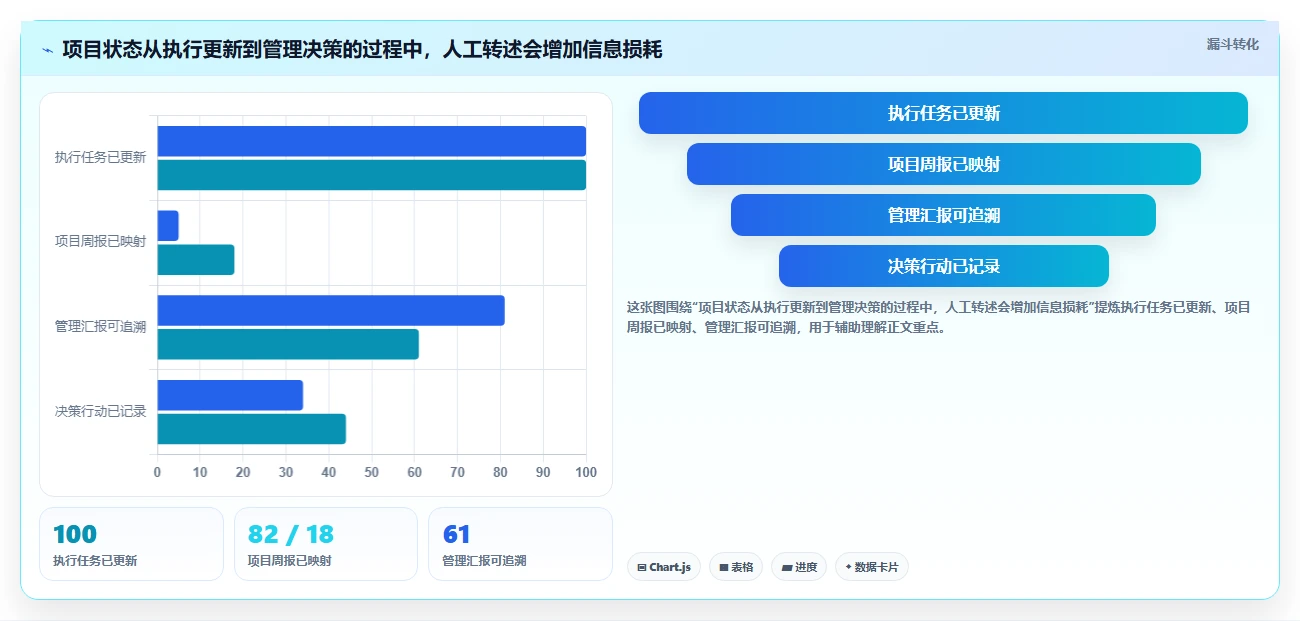
Task: Click the 表格 tag chip
Action: [736, 567]
